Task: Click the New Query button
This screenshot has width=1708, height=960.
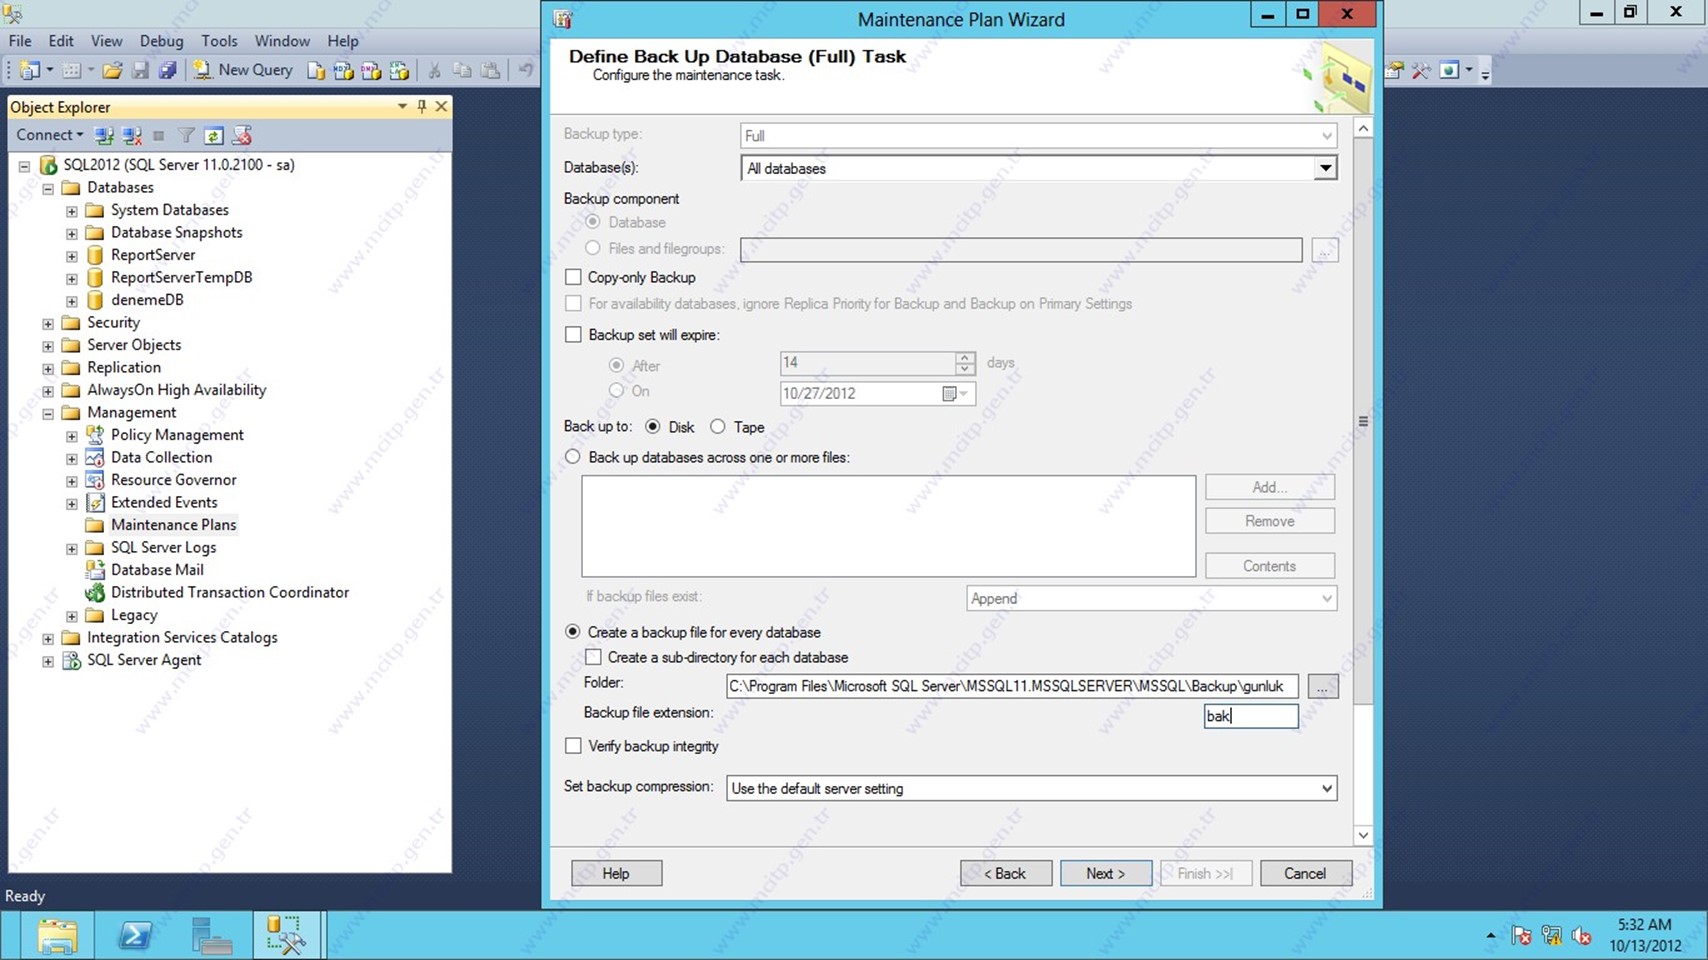Action: (243, 70)
